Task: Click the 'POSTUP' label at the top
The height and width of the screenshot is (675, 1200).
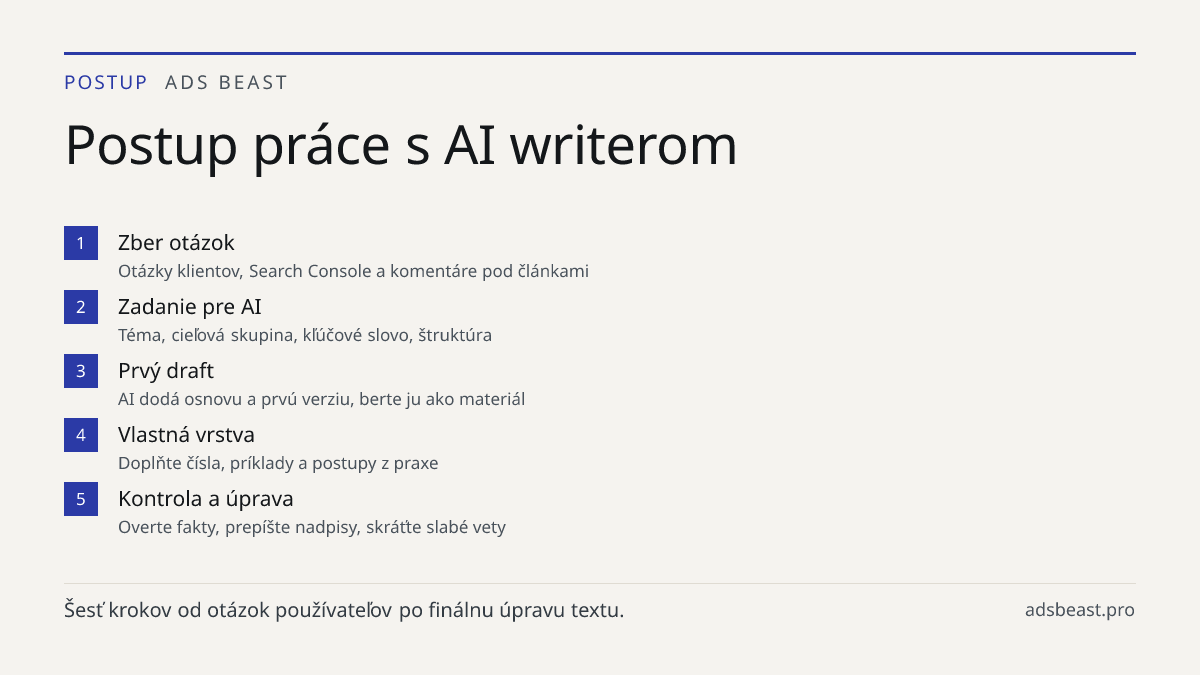Action: [x=106, y=83]
